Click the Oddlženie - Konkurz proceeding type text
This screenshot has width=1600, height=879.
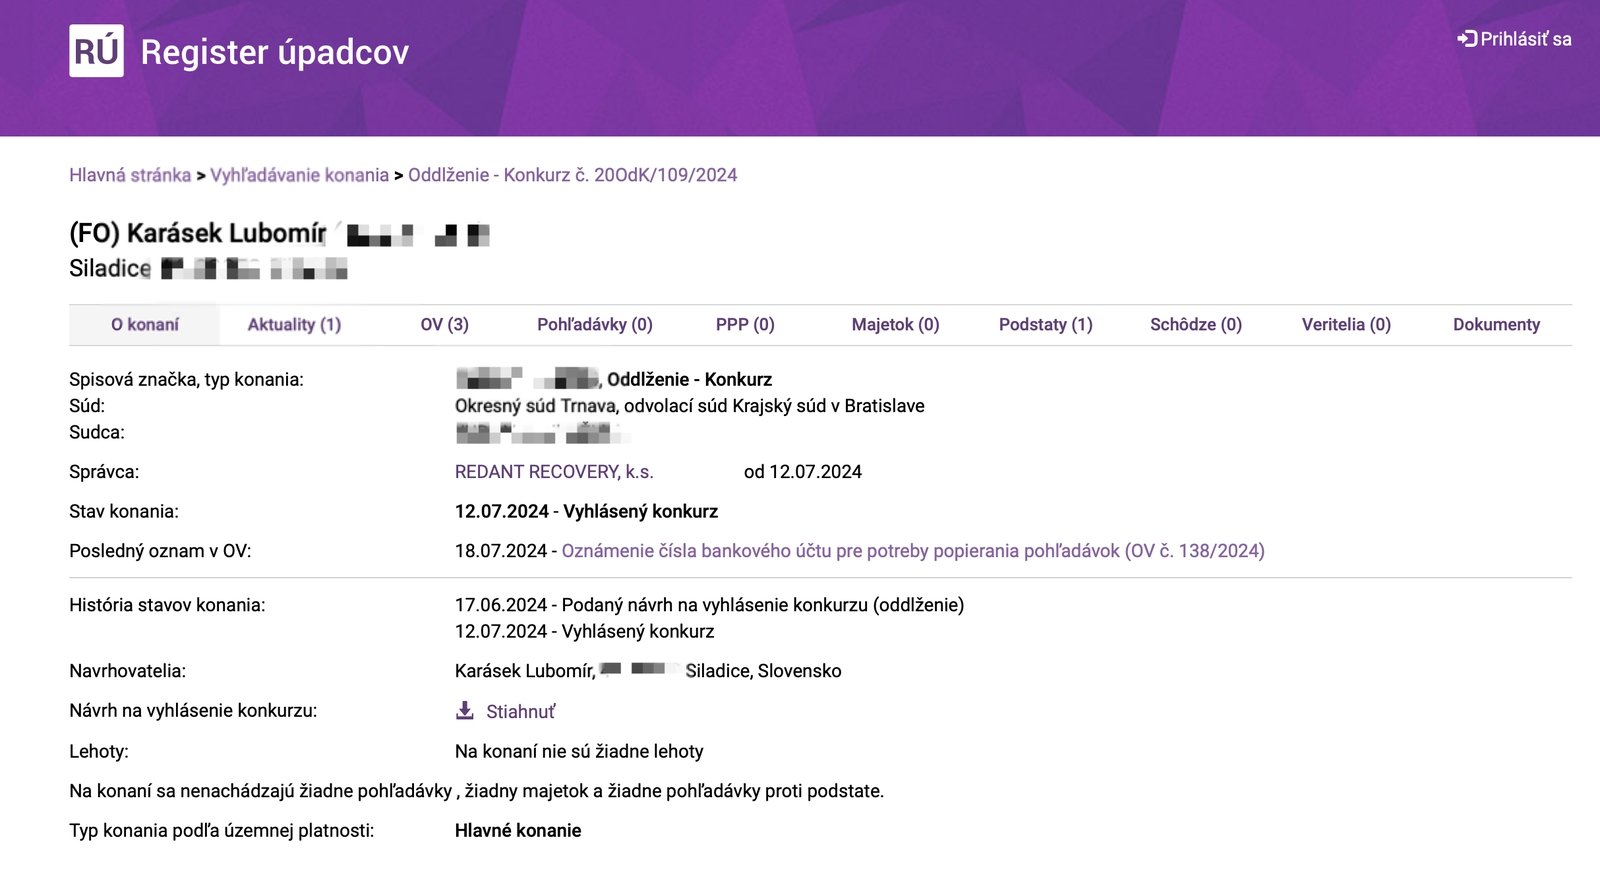tap(689, 380)
